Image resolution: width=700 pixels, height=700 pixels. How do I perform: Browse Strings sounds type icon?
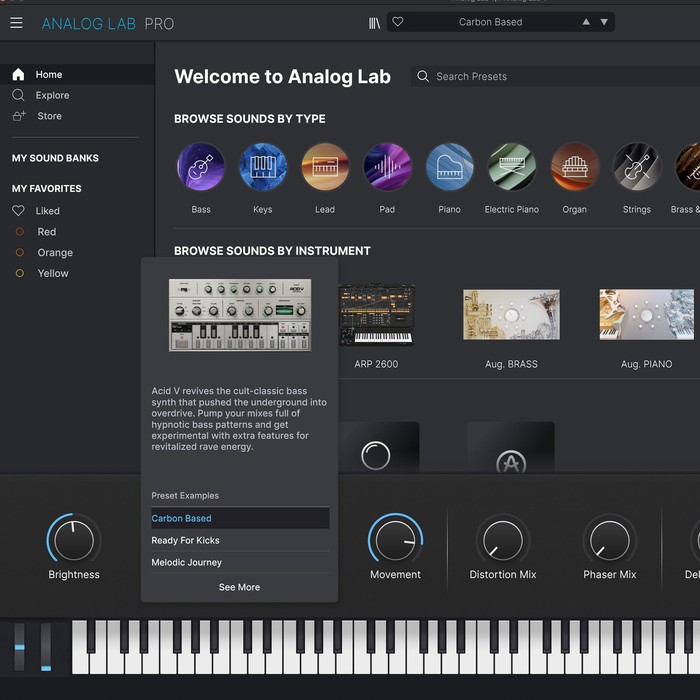click(637, 167)
